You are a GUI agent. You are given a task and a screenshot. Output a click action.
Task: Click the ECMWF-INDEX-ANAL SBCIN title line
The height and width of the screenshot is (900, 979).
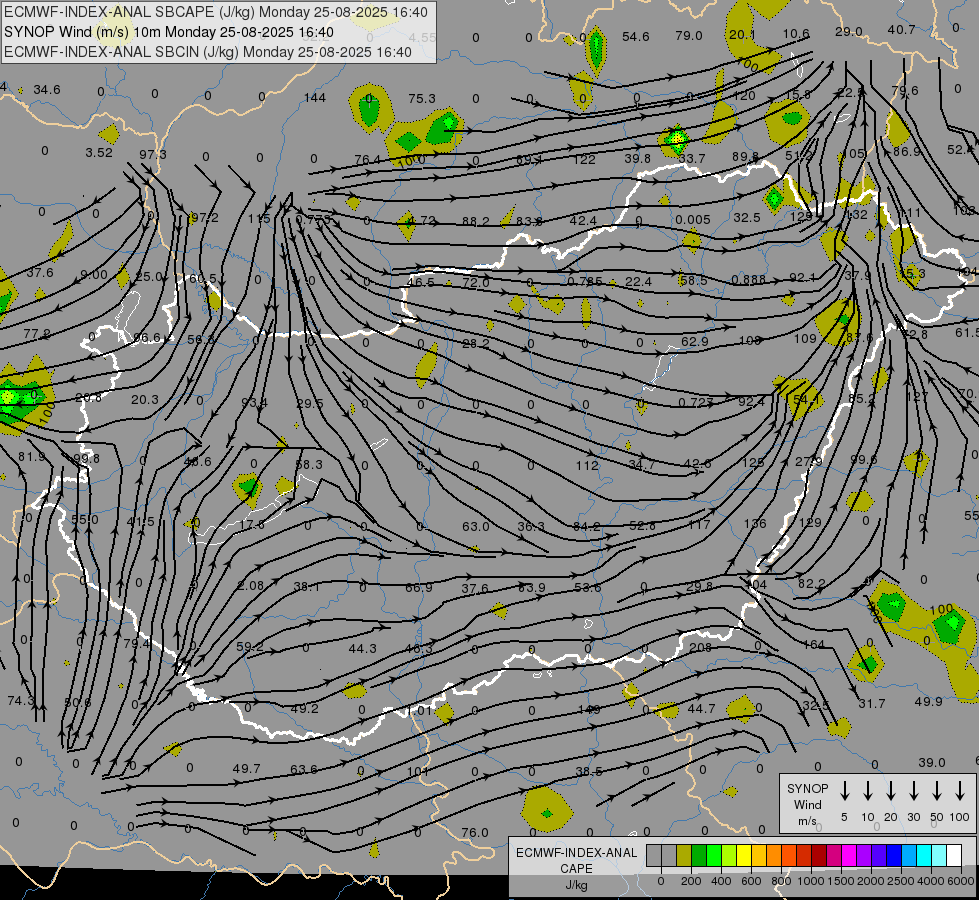208,52
